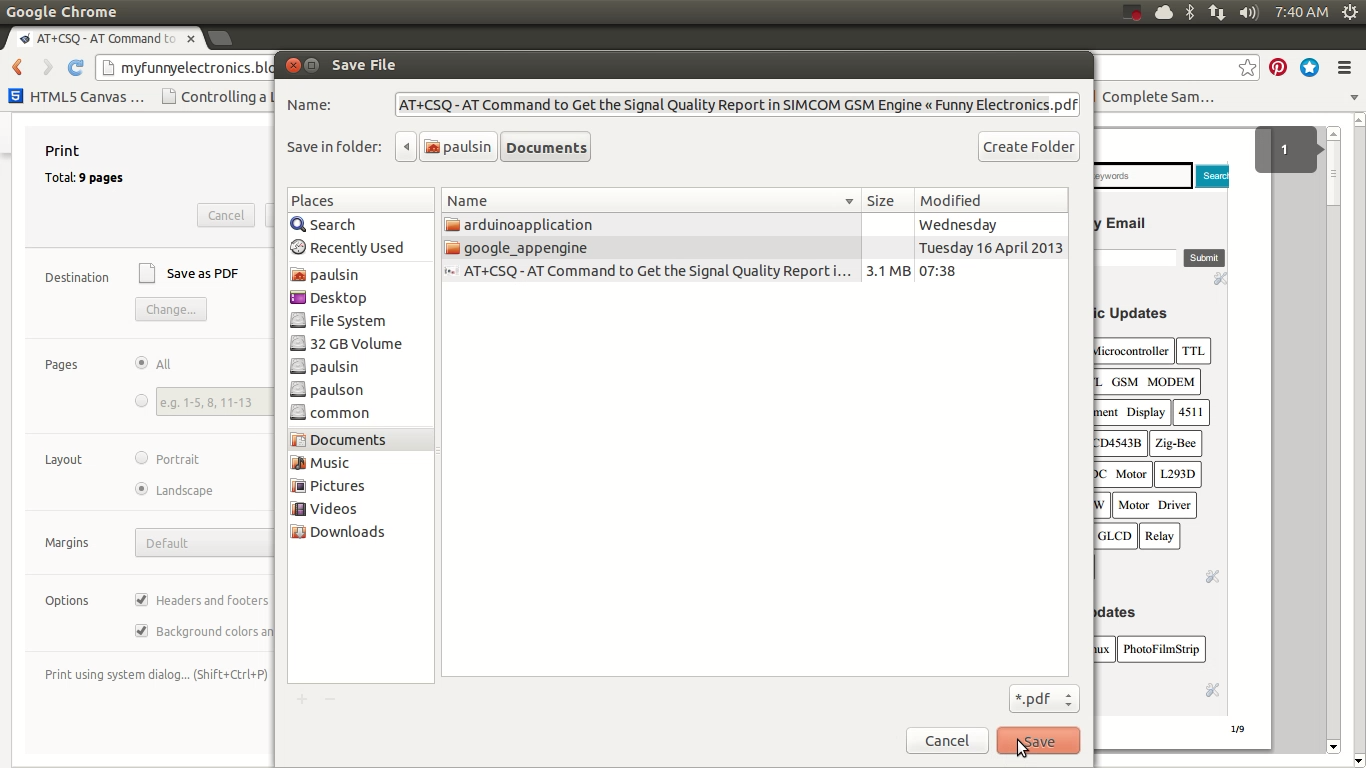This screenshot has width=1366, height=768.
Task: Click the Search magnifier icon in Places
Action: 298,225
